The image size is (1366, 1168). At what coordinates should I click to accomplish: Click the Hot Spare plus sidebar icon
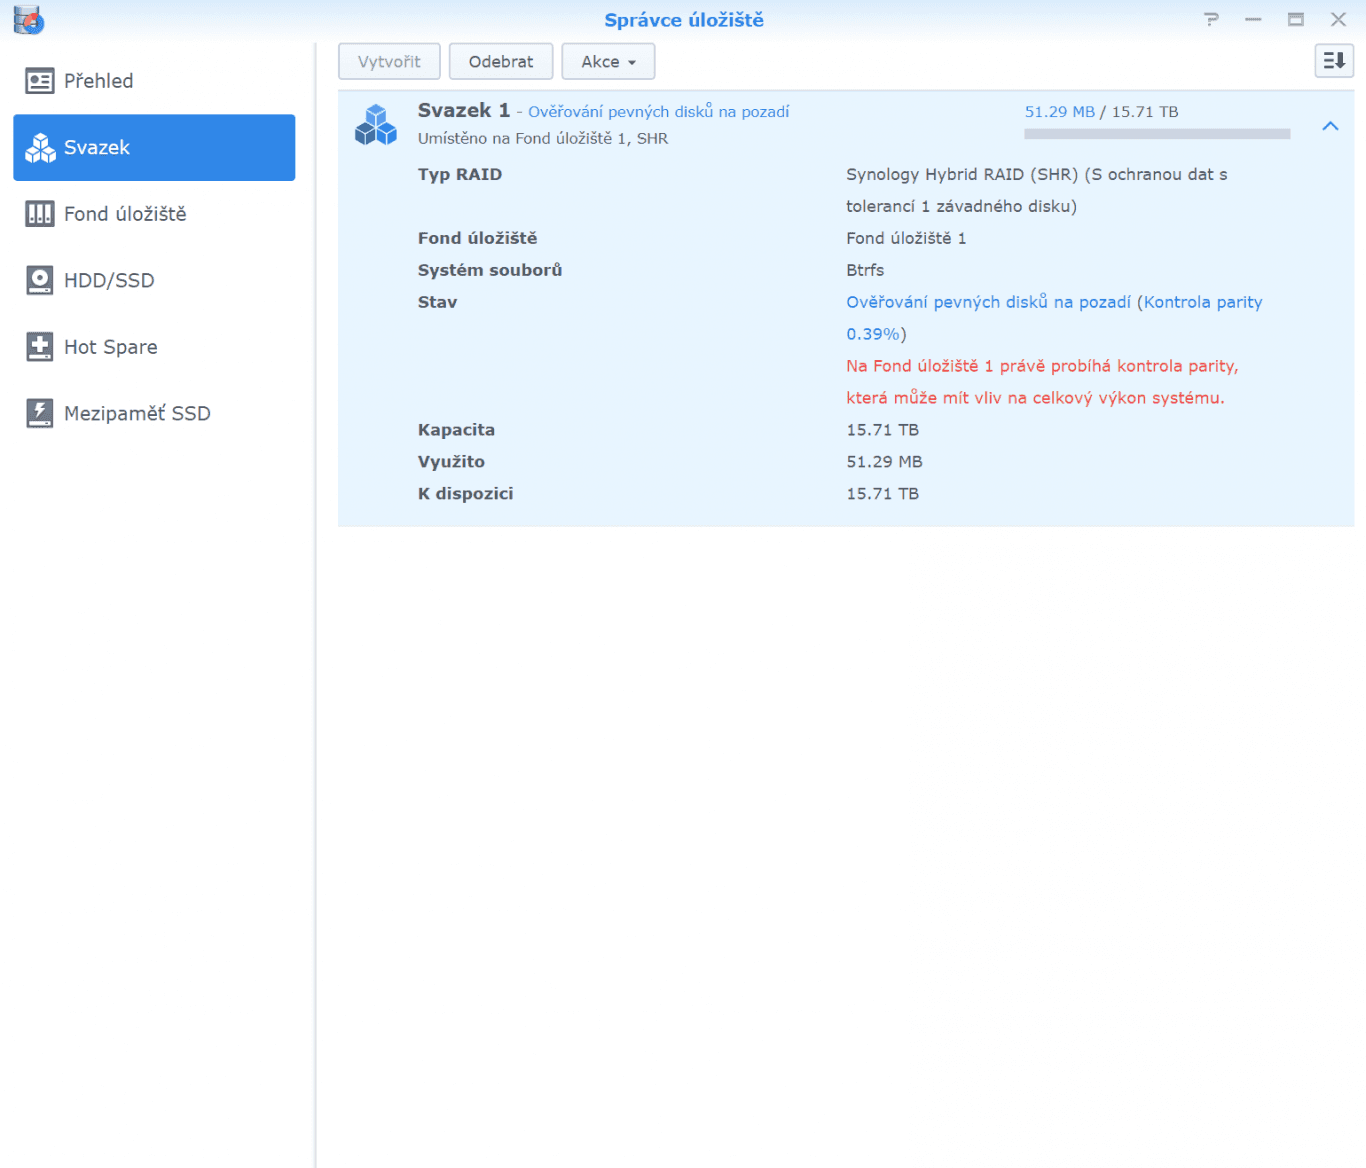click(x=40, y=347)
